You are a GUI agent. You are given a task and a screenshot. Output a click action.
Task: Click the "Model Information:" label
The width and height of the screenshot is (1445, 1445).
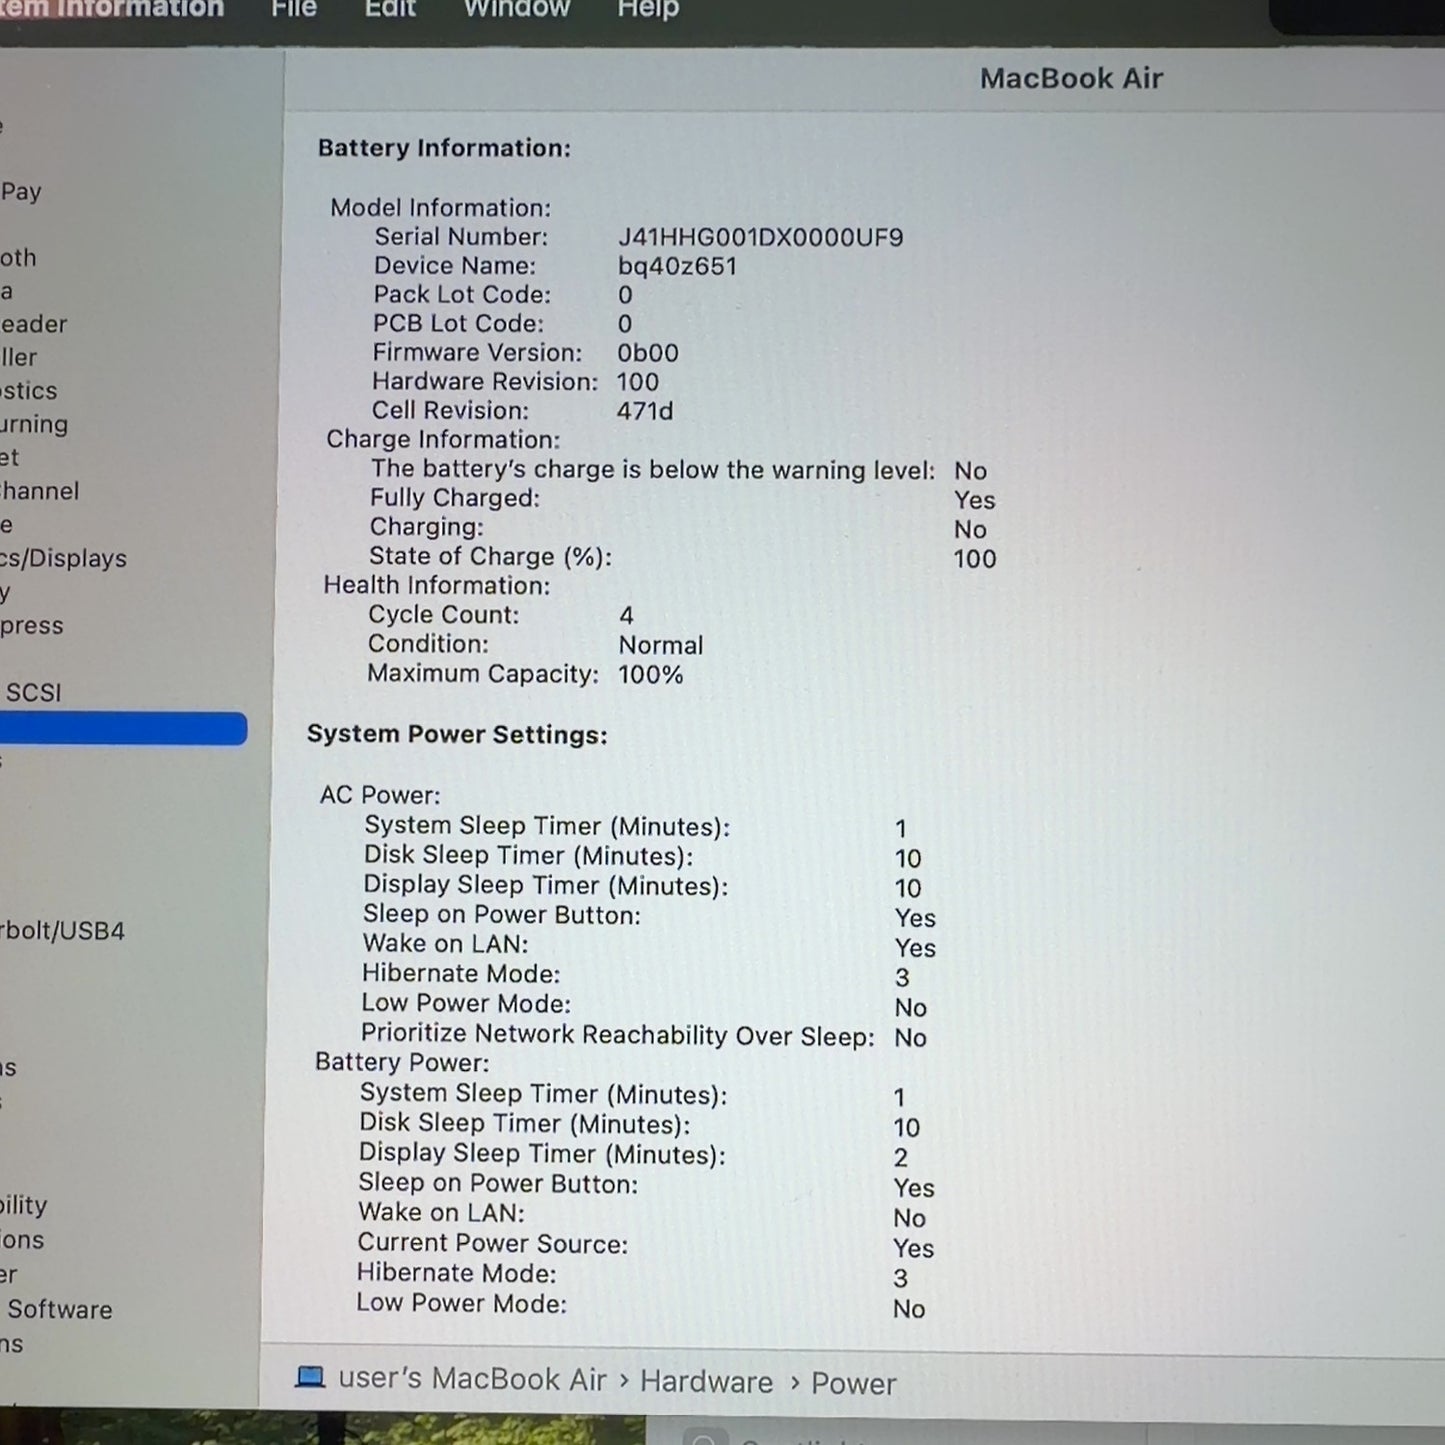point(440,207)
